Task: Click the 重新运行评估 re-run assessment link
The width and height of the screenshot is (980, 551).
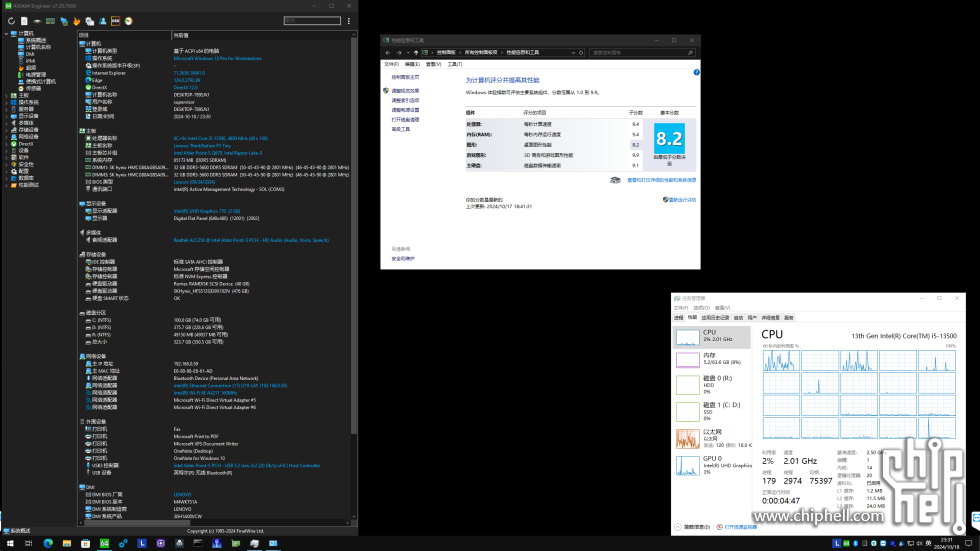Action: click(682, 200)
